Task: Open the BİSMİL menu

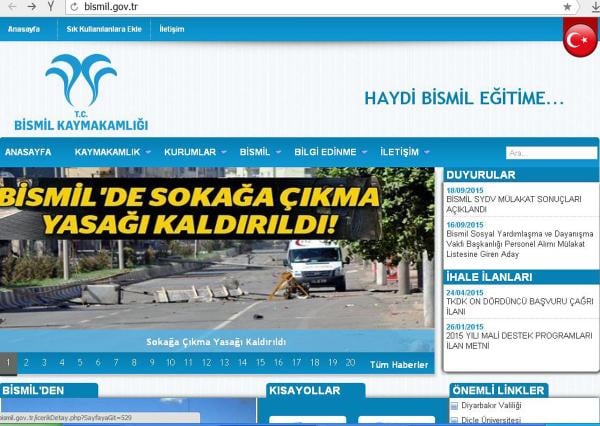Action: coord(255,152)
